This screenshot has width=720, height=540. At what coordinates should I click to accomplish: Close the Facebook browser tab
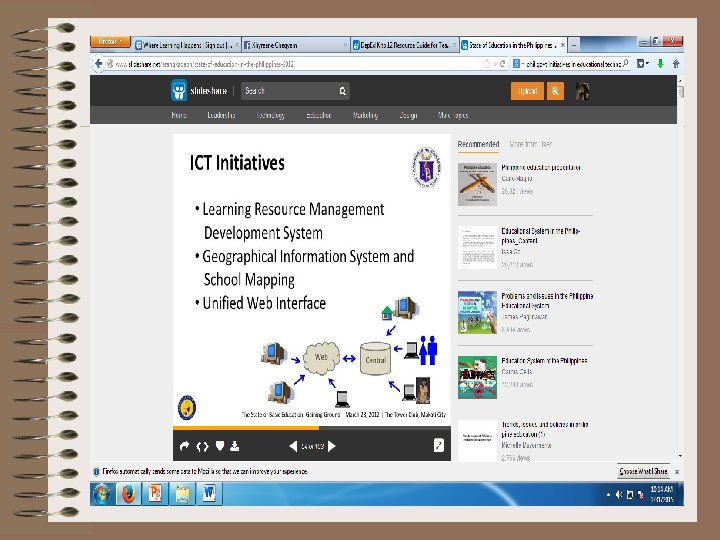click(x=345, y=45)
